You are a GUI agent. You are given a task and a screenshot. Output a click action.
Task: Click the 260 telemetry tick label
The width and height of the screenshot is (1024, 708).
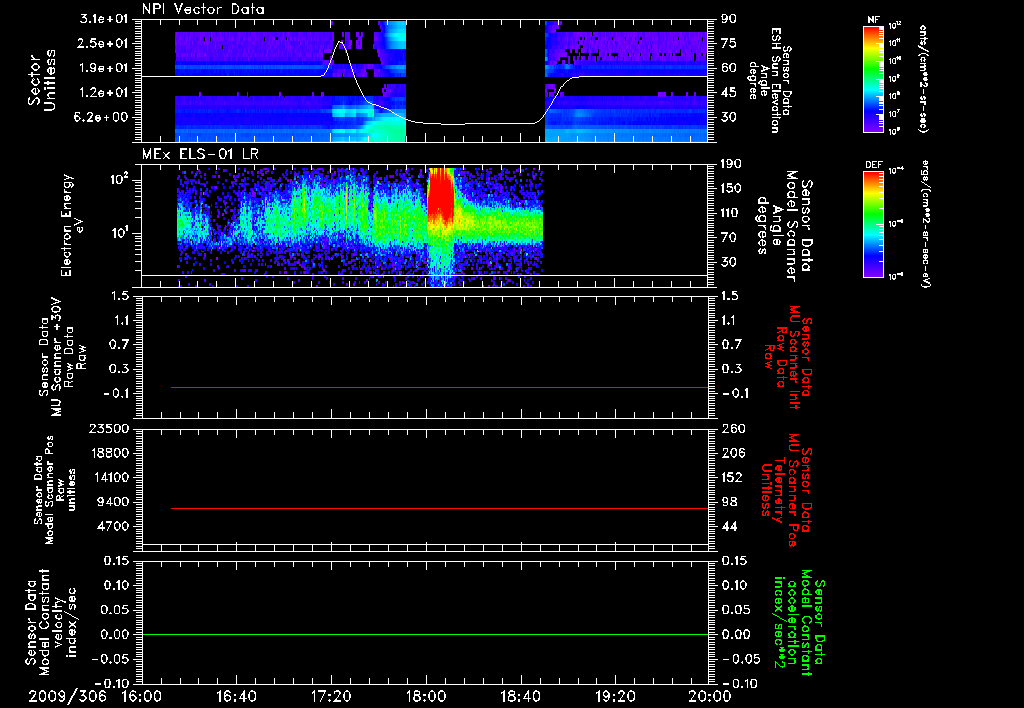732,429
